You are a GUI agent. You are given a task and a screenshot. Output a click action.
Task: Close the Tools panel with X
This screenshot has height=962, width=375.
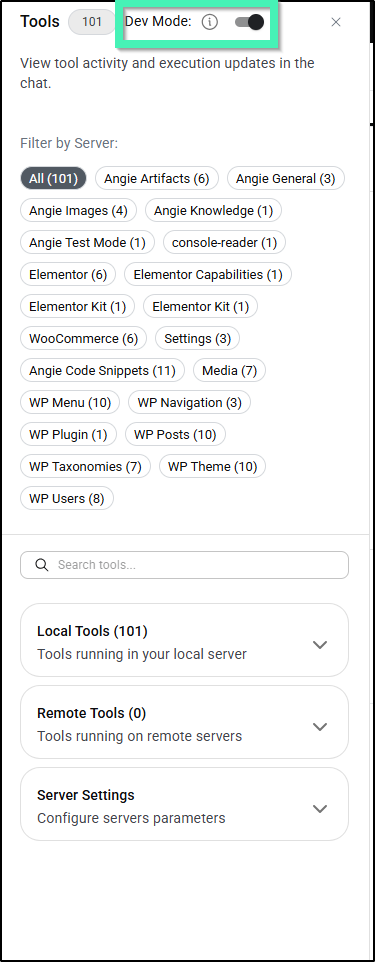[336, 22]
